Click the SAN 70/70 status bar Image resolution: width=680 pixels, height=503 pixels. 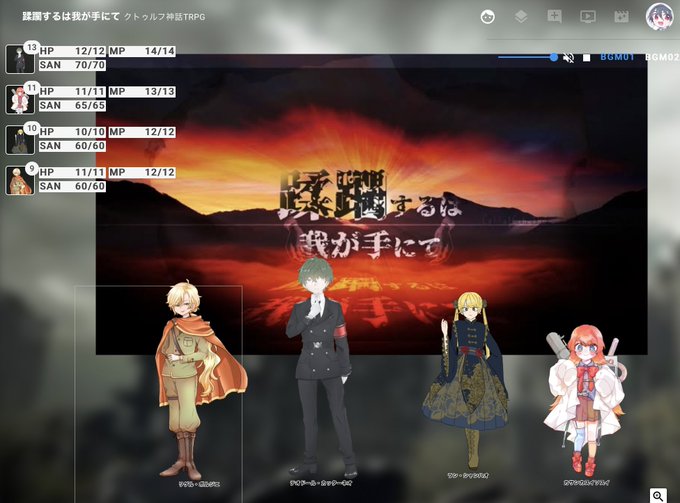pyautogui.click(x=72, y=65)
